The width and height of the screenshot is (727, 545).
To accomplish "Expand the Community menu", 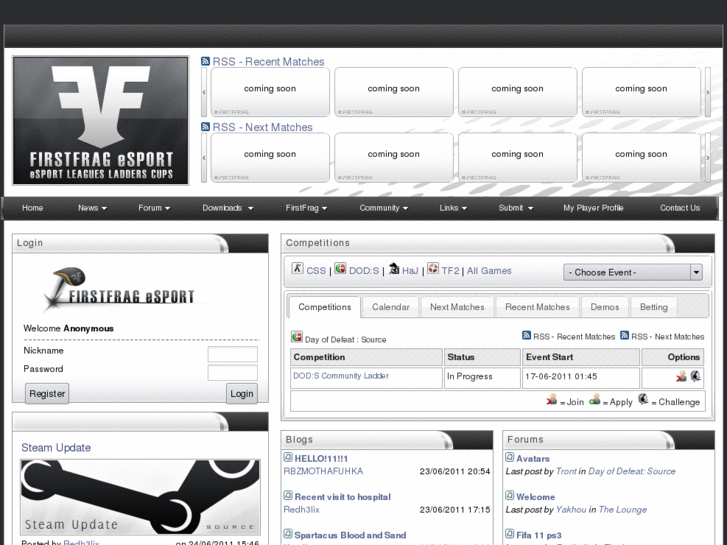I will point(383,208).
